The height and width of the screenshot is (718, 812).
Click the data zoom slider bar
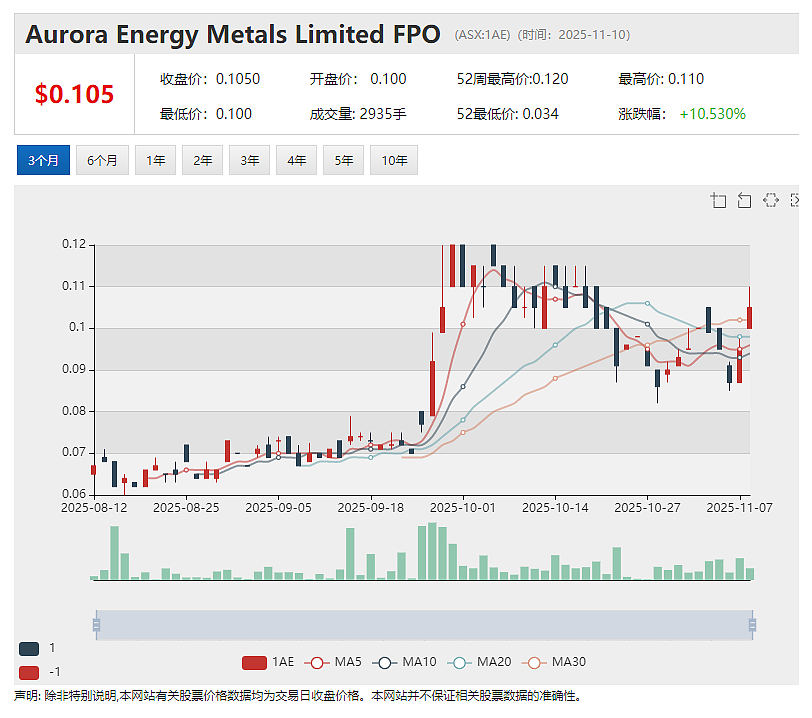pyautogui.click(x=424, y=625)
